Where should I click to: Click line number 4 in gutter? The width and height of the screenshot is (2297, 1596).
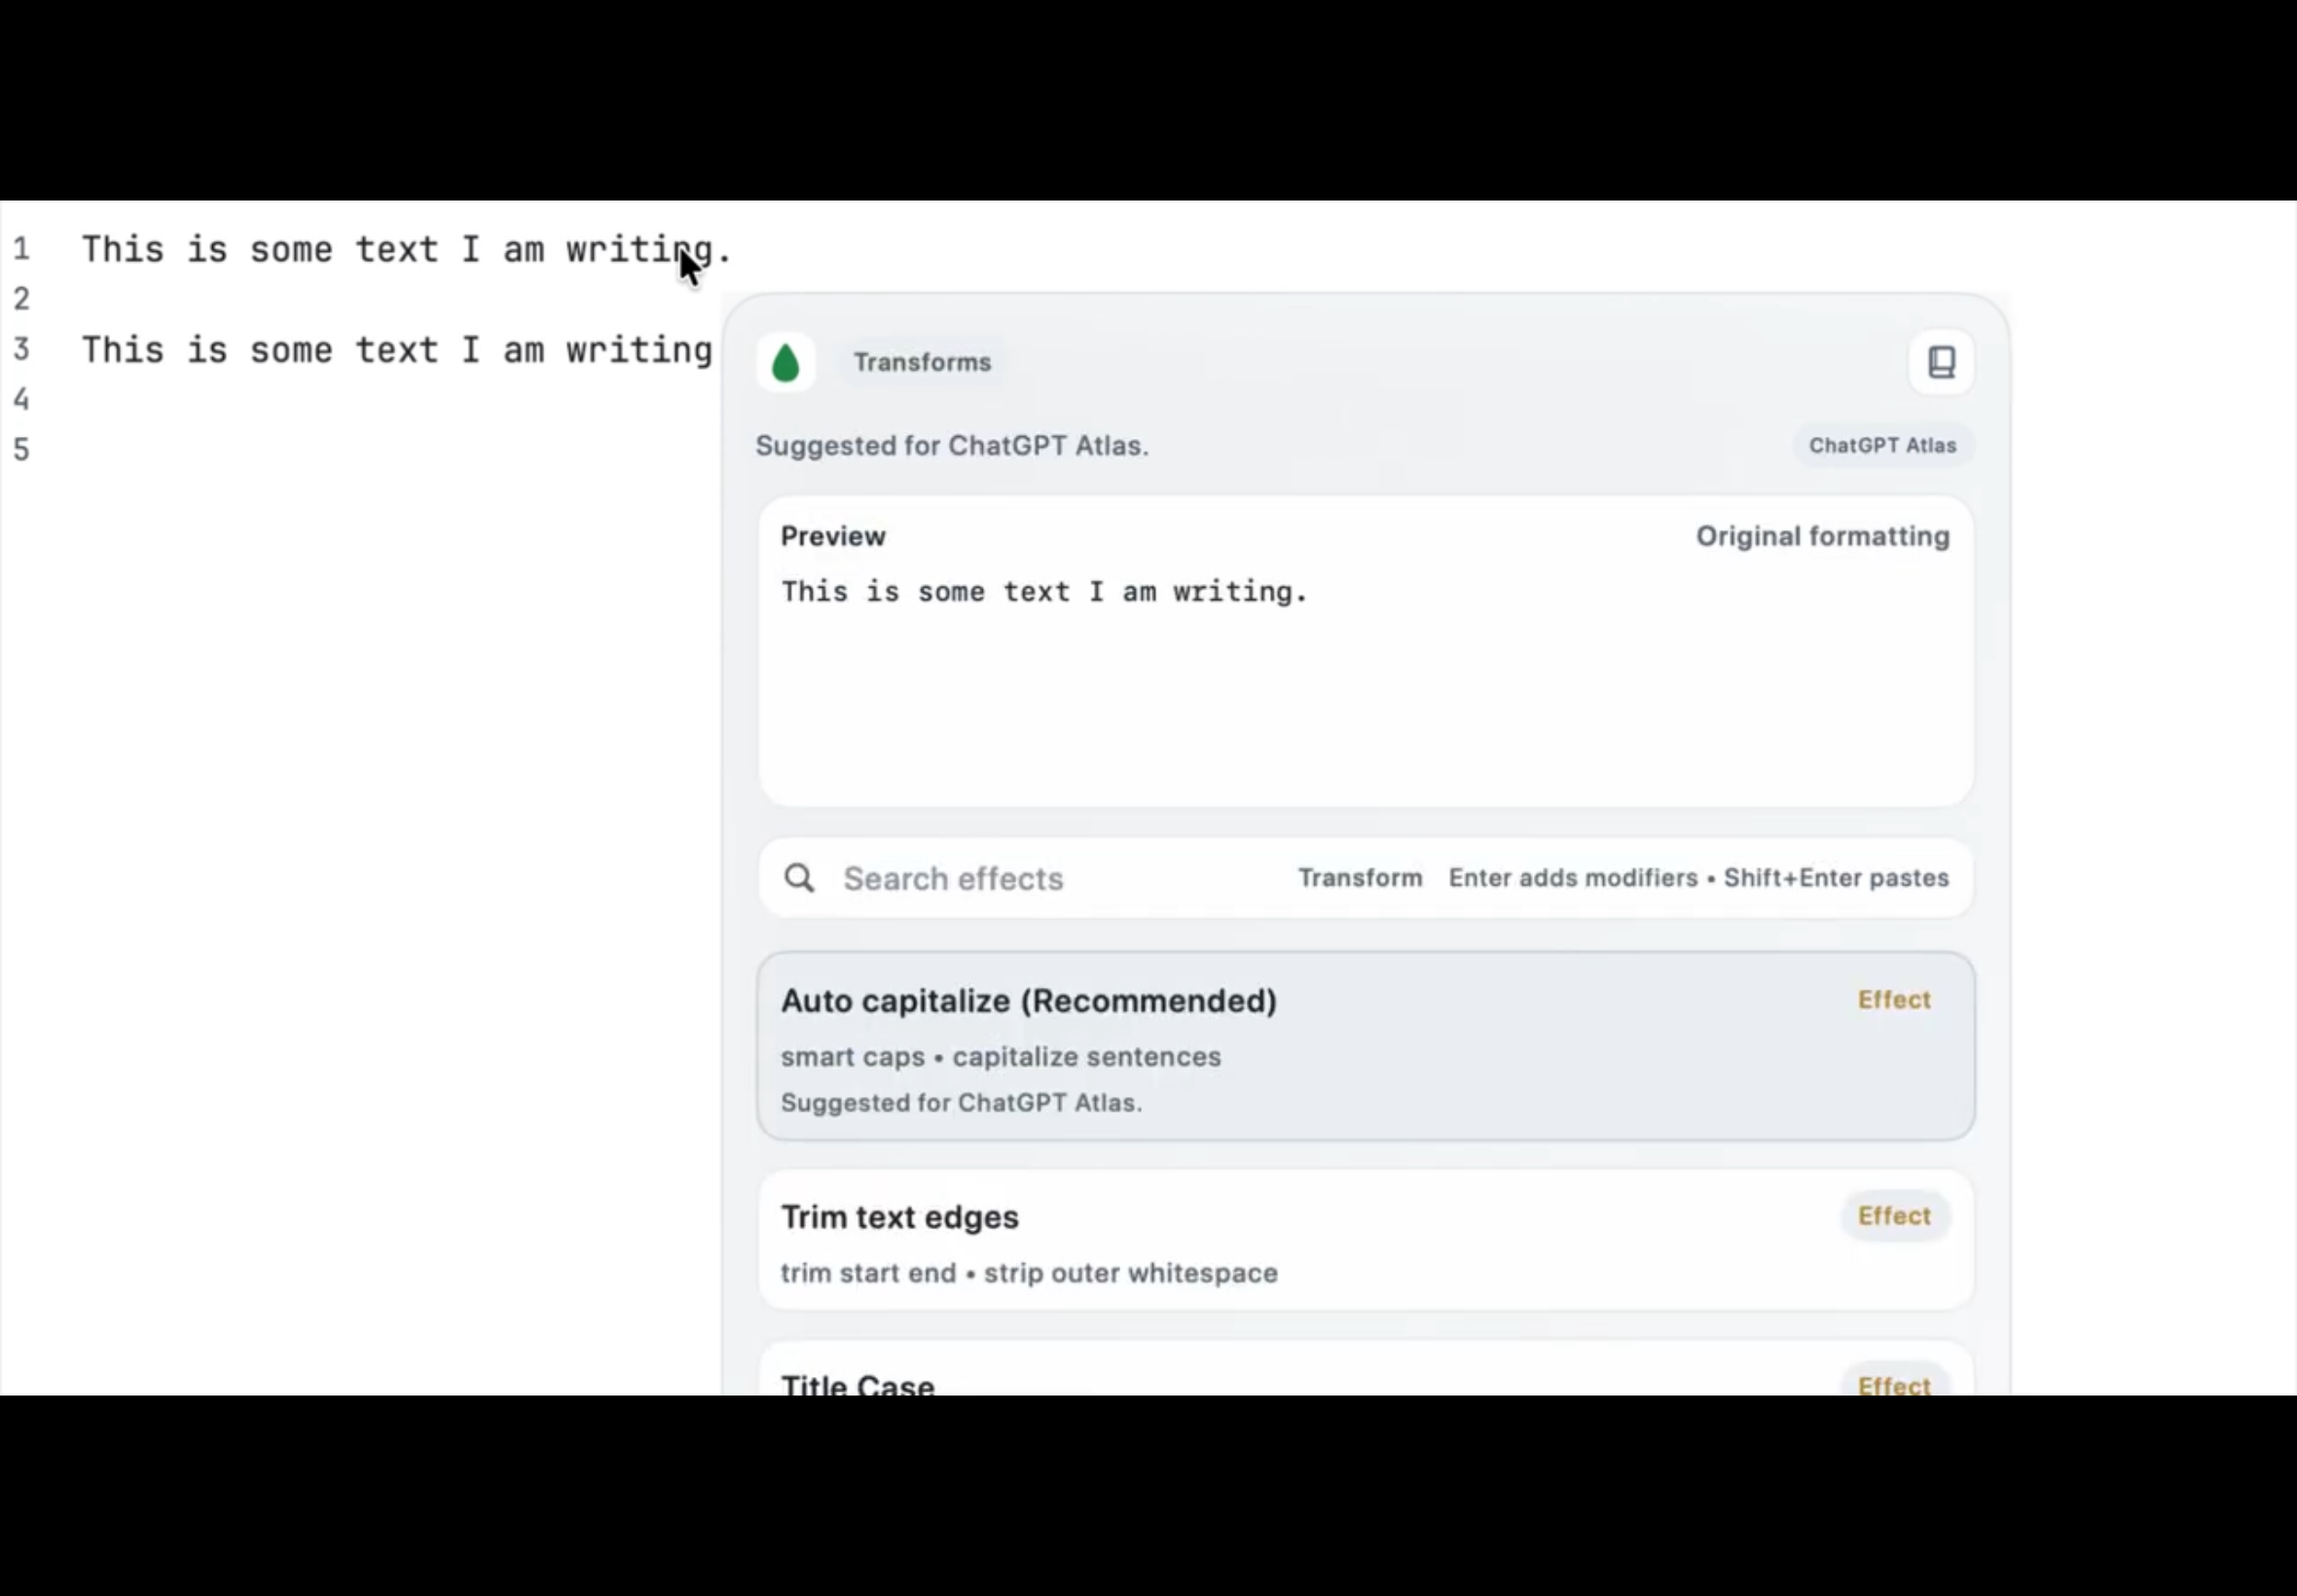tap(22, 400)
